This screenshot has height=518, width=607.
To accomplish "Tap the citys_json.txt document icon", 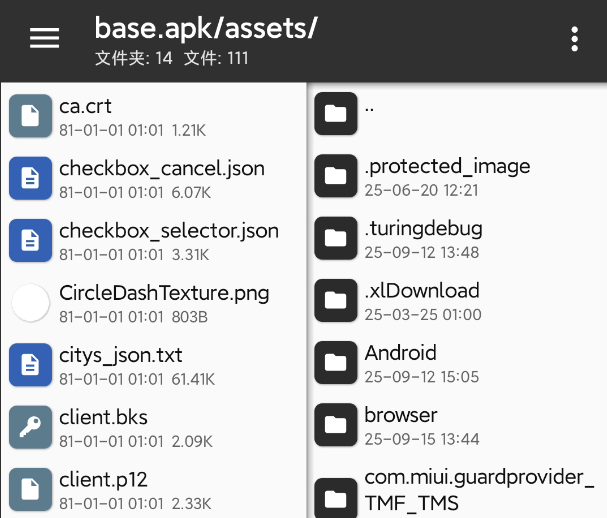I will [31, 364].
